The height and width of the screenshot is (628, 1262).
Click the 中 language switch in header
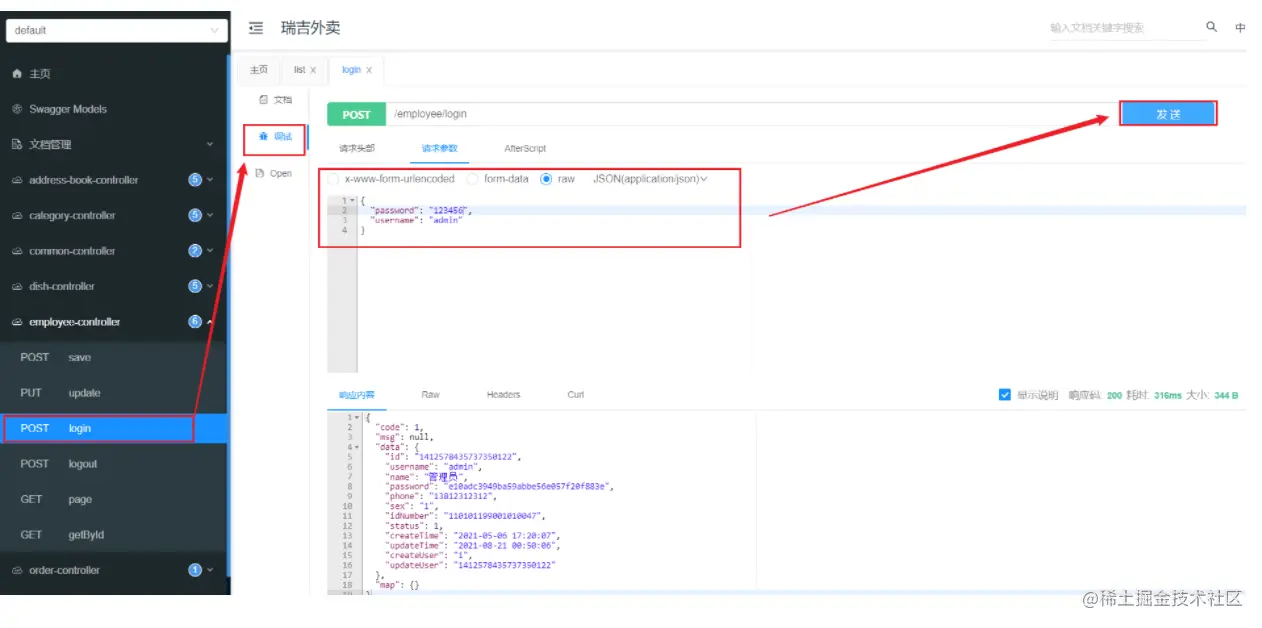(1240, 28)
